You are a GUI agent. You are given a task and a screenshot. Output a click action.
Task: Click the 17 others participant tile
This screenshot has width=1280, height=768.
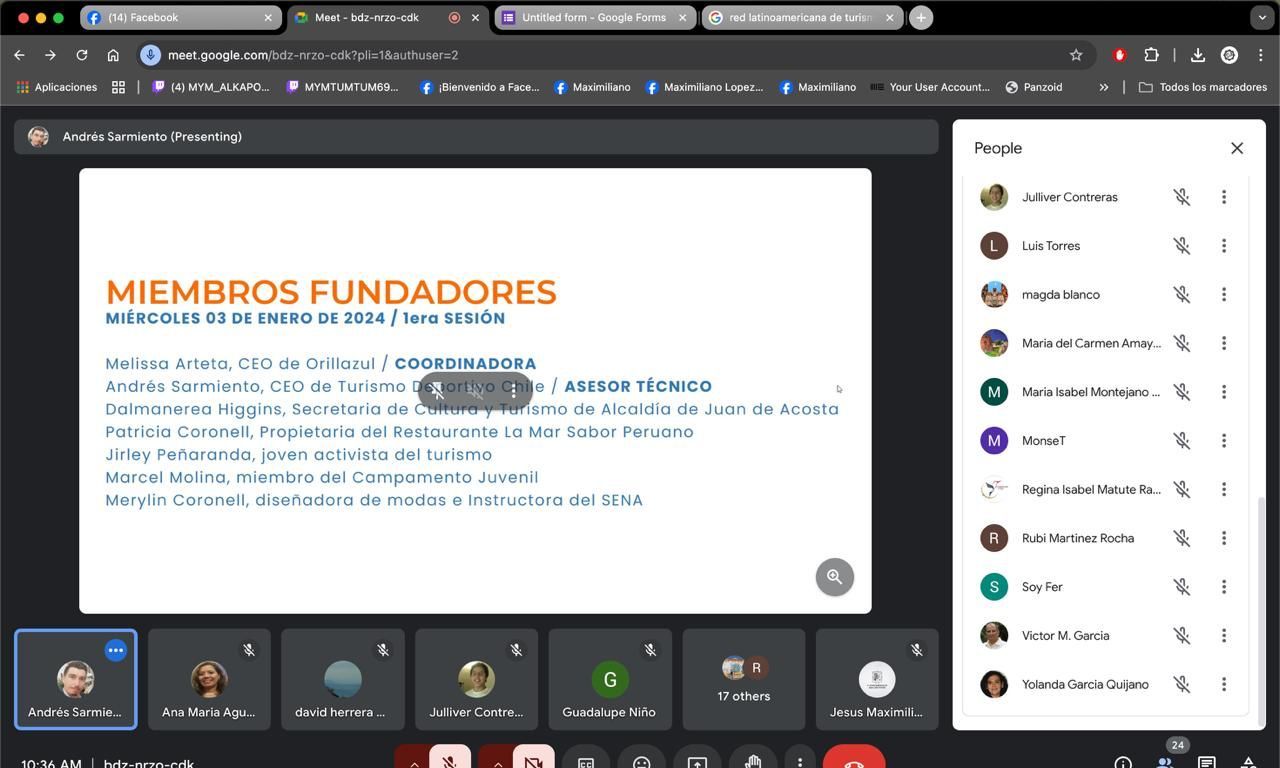744,680
